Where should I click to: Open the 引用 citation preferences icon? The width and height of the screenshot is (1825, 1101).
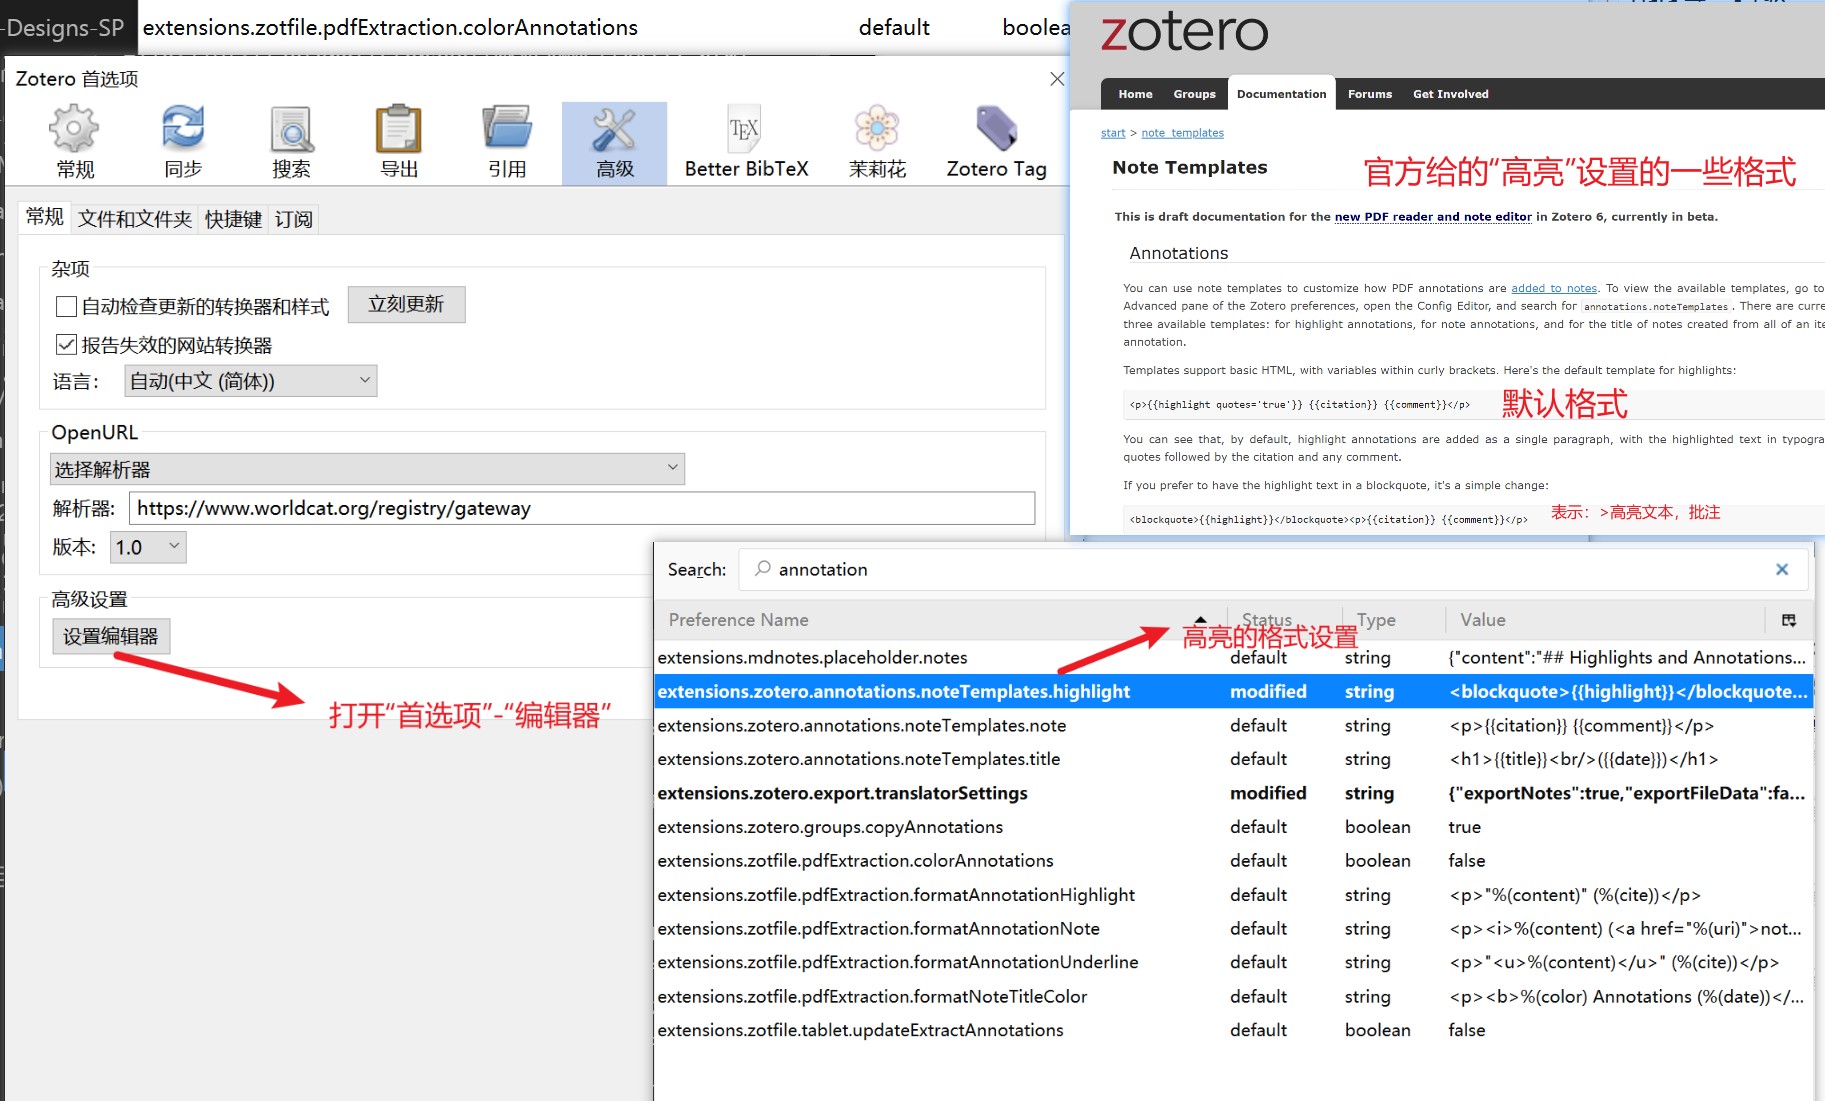coord(506,140)
